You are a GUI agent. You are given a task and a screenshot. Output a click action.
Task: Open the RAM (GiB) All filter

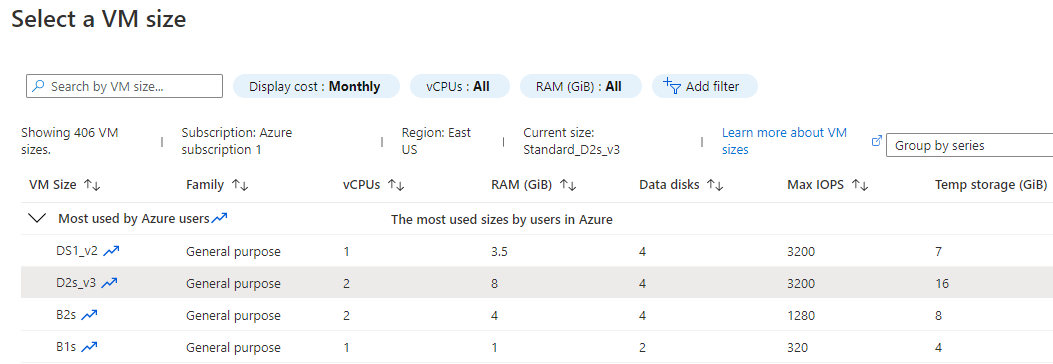[580, 86]
